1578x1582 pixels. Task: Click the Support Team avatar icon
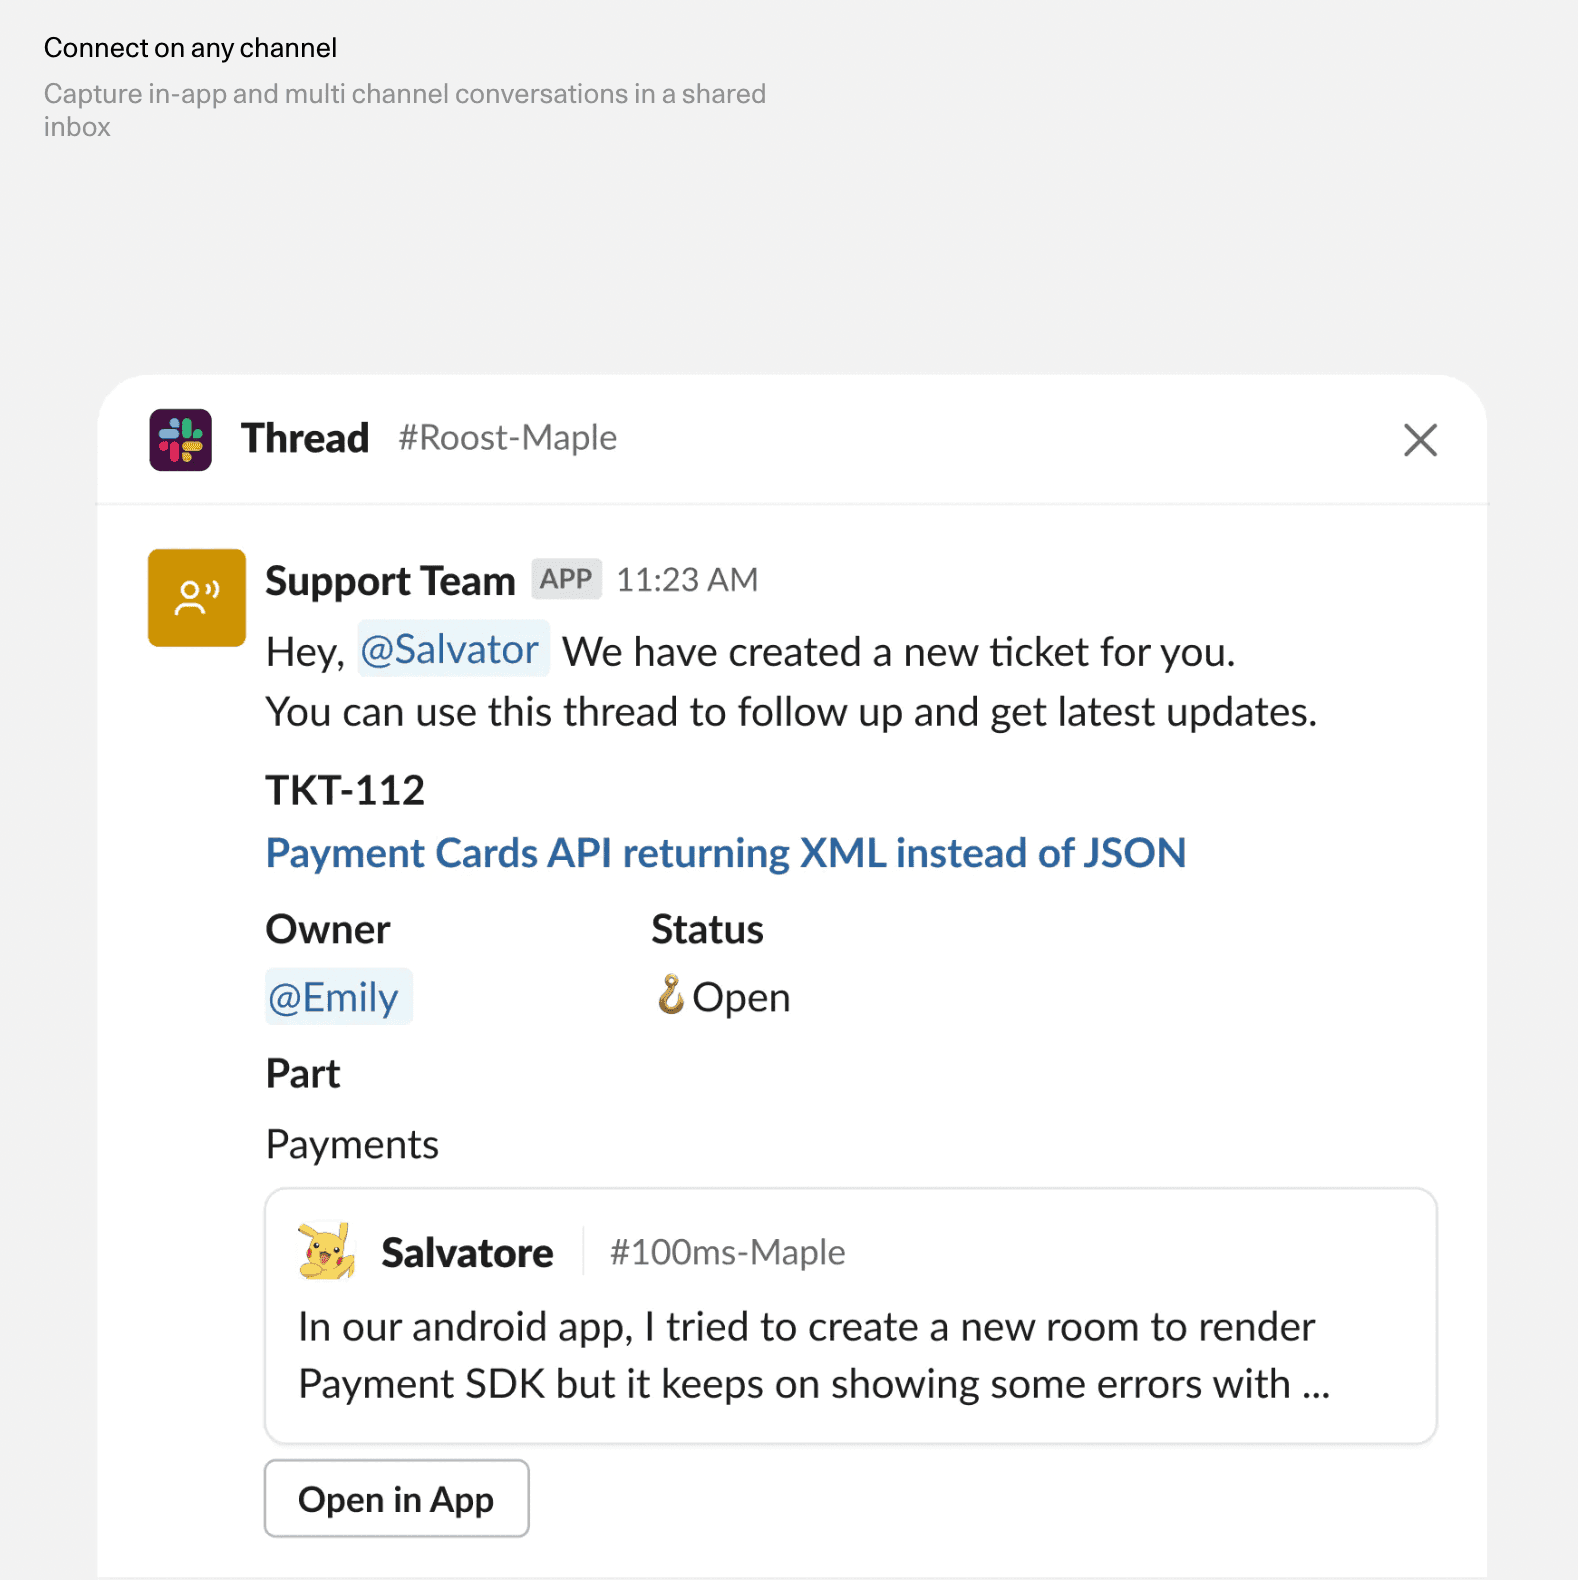pyautogui.click(x=197, y=597)
